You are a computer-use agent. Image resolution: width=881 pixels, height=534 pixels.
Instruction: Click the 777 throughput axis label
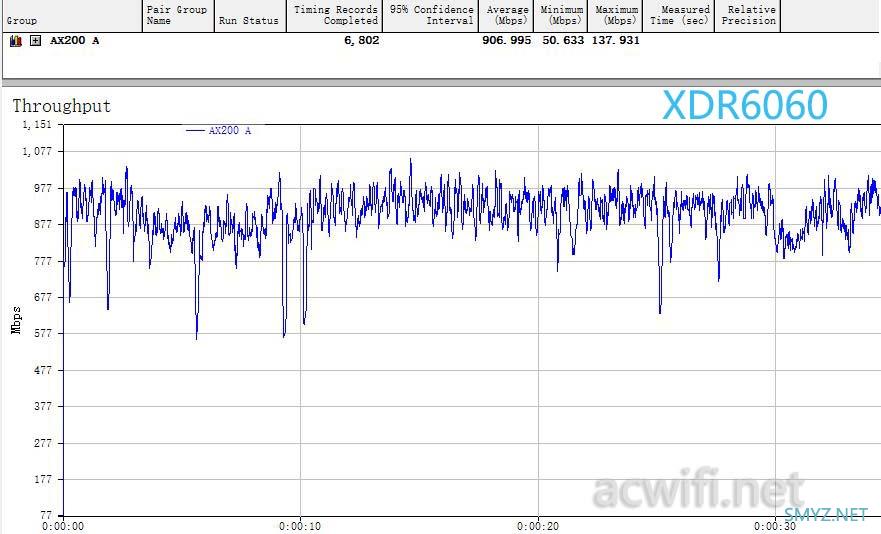[42, 261]
